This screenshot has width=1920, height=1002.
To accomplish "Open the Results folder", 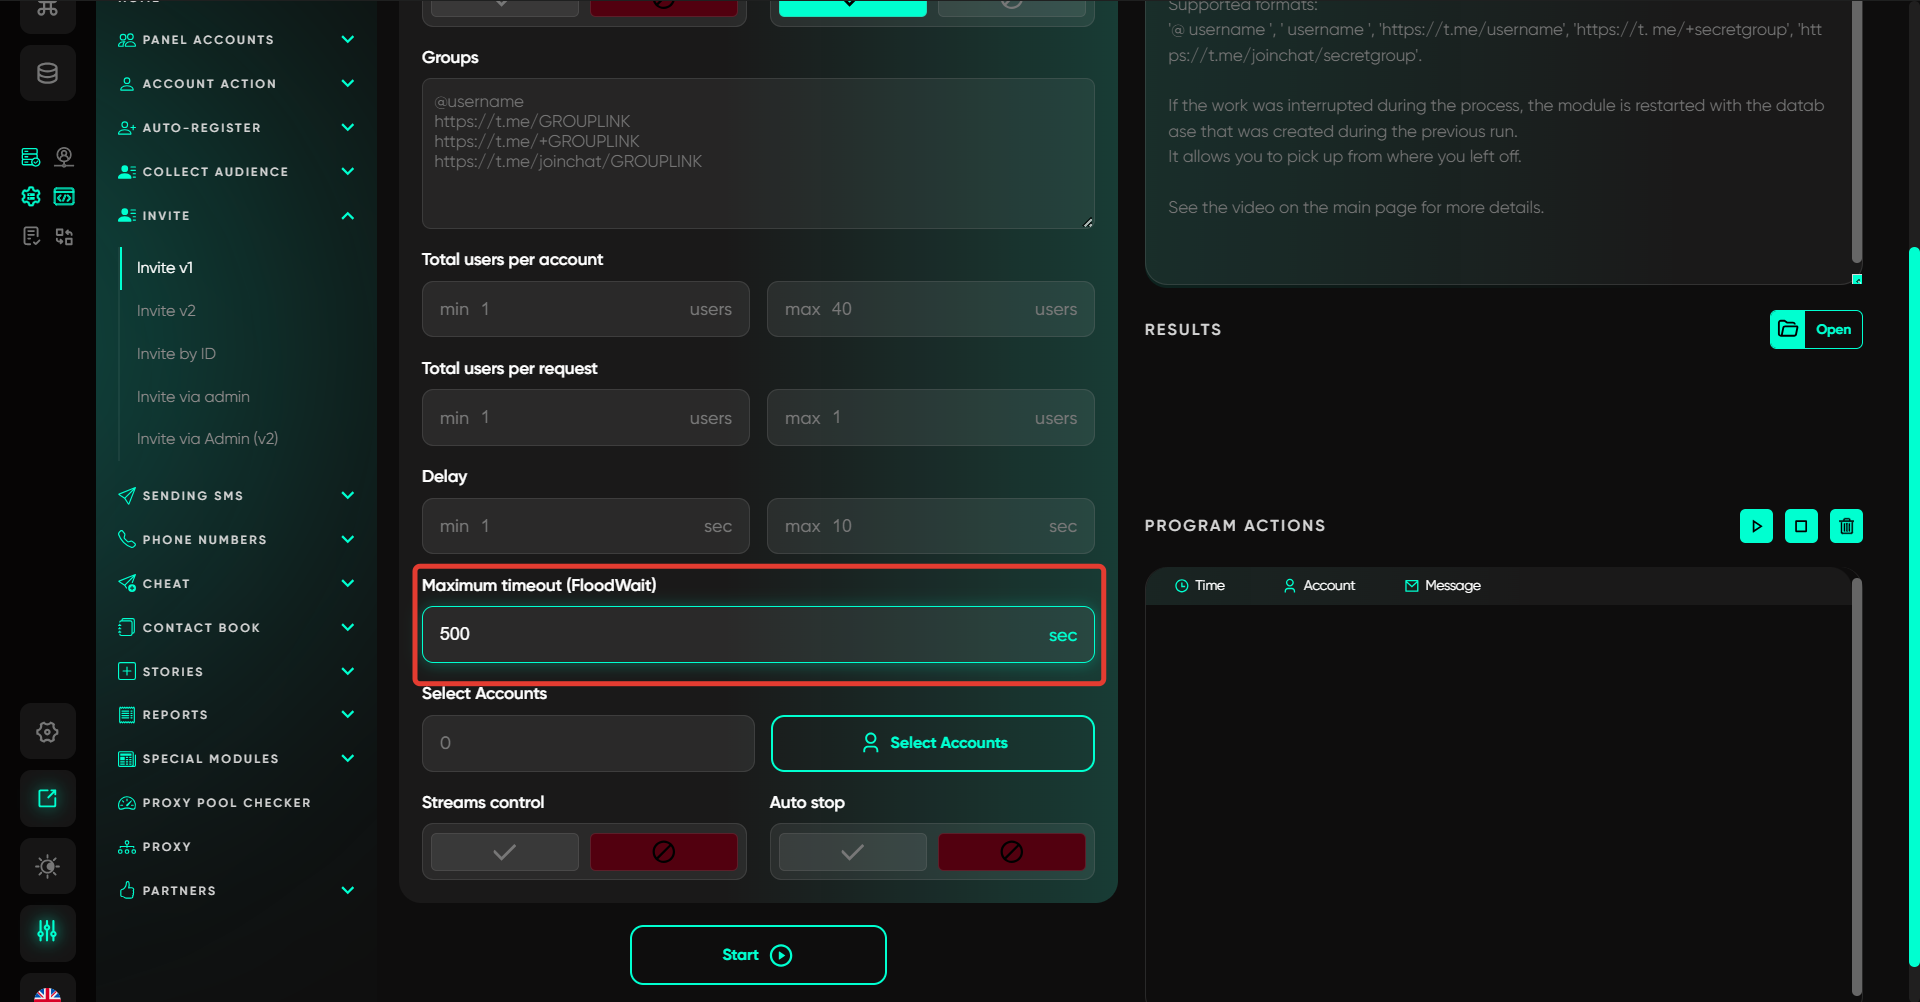I will [1815, 329].
